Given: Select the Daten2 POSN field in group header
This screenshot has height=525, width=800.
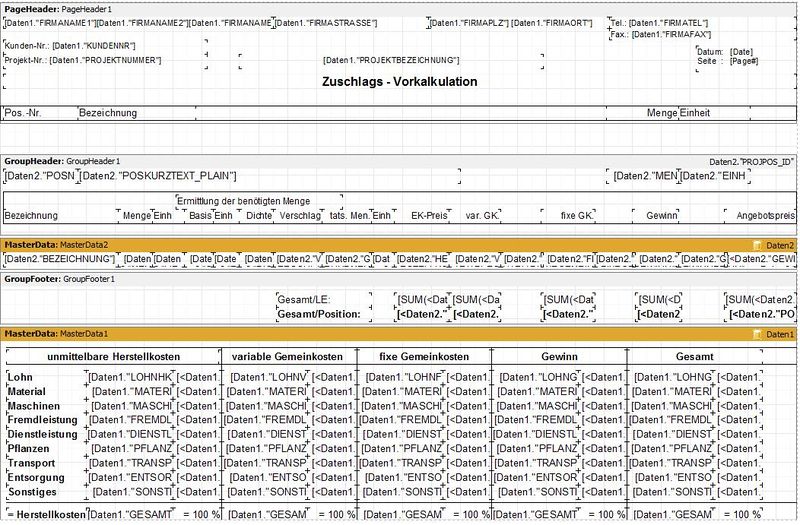Looking at the screenshot, I should (40, 177).
